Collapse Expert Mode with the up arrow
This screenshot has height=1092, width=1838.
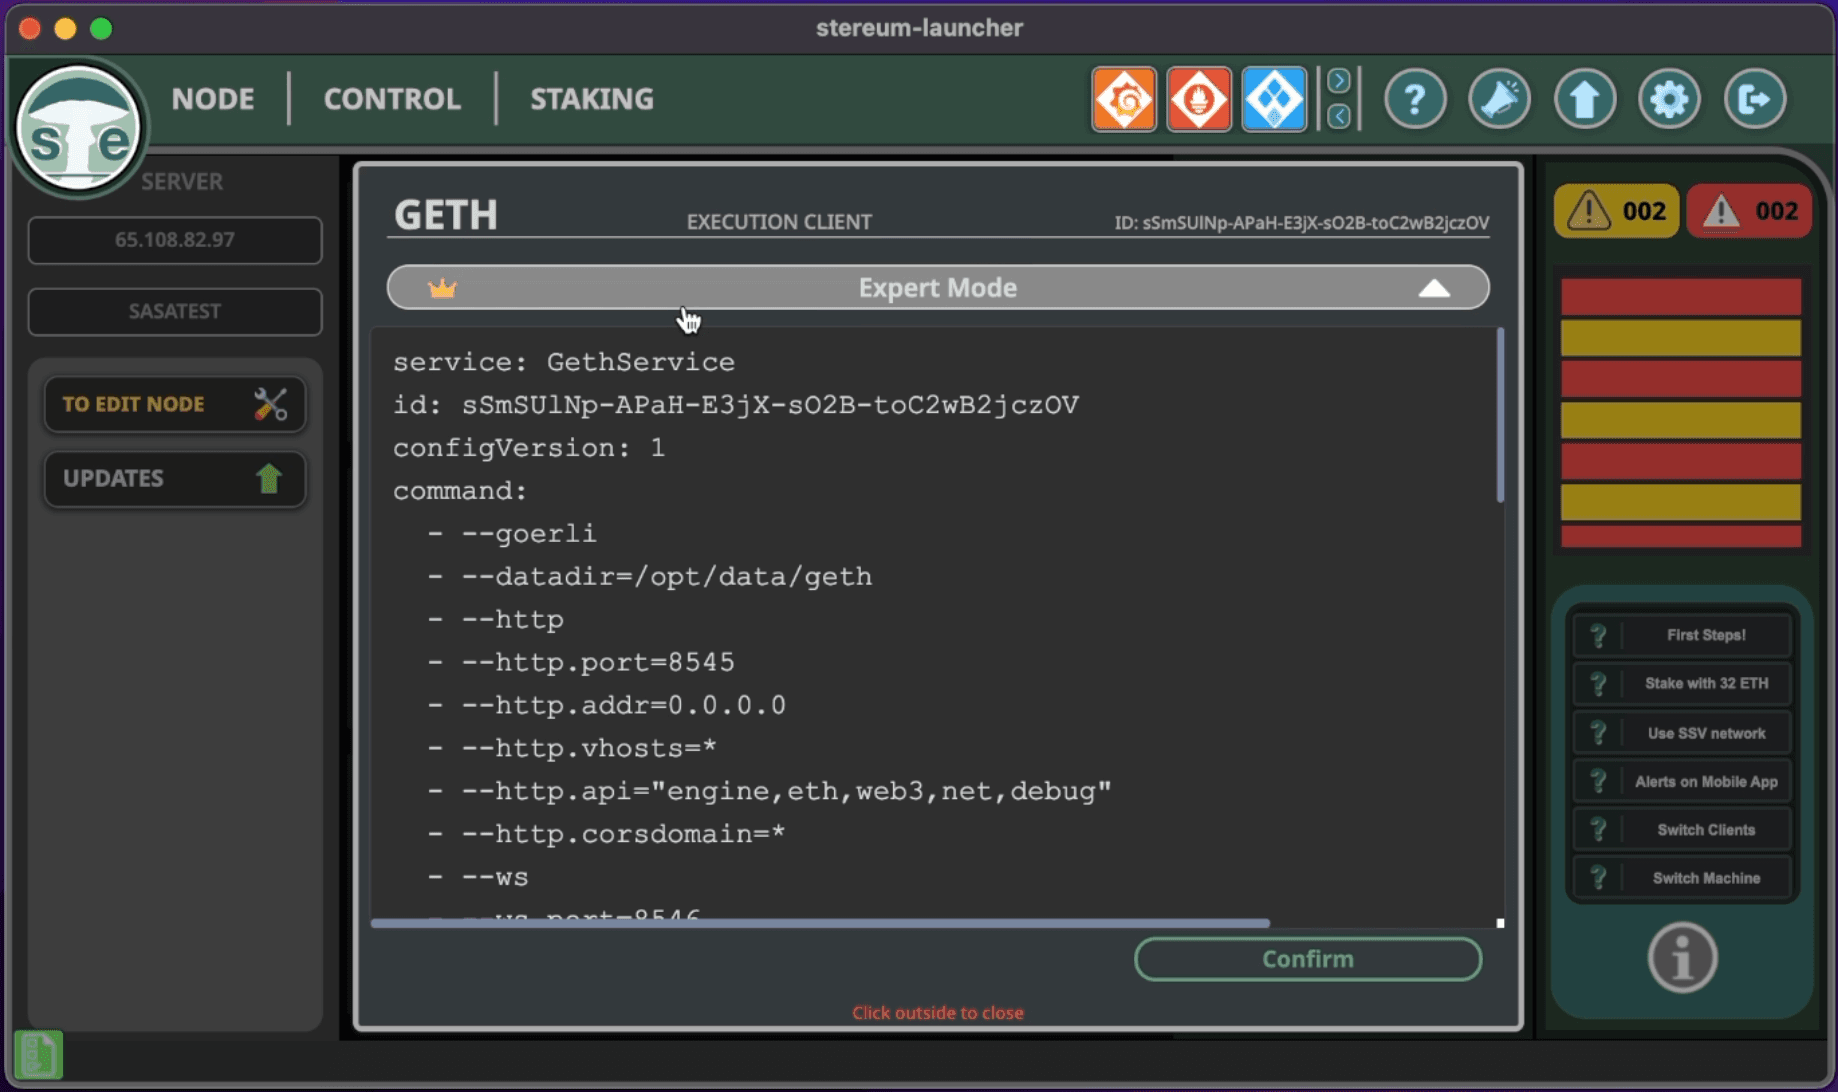1434,288
